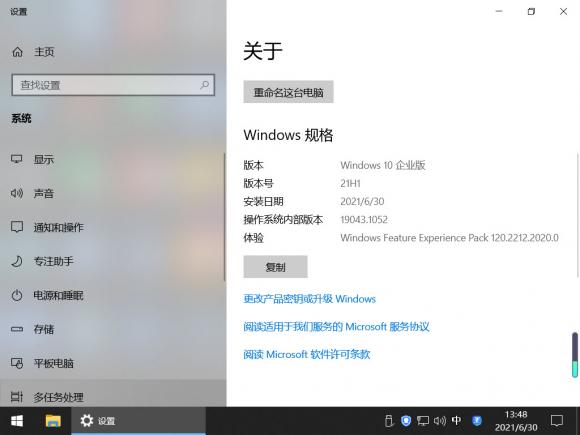Open 通知和操作 notification icon
The height and width of the screenshot is (435, 580).
(17, 227)
